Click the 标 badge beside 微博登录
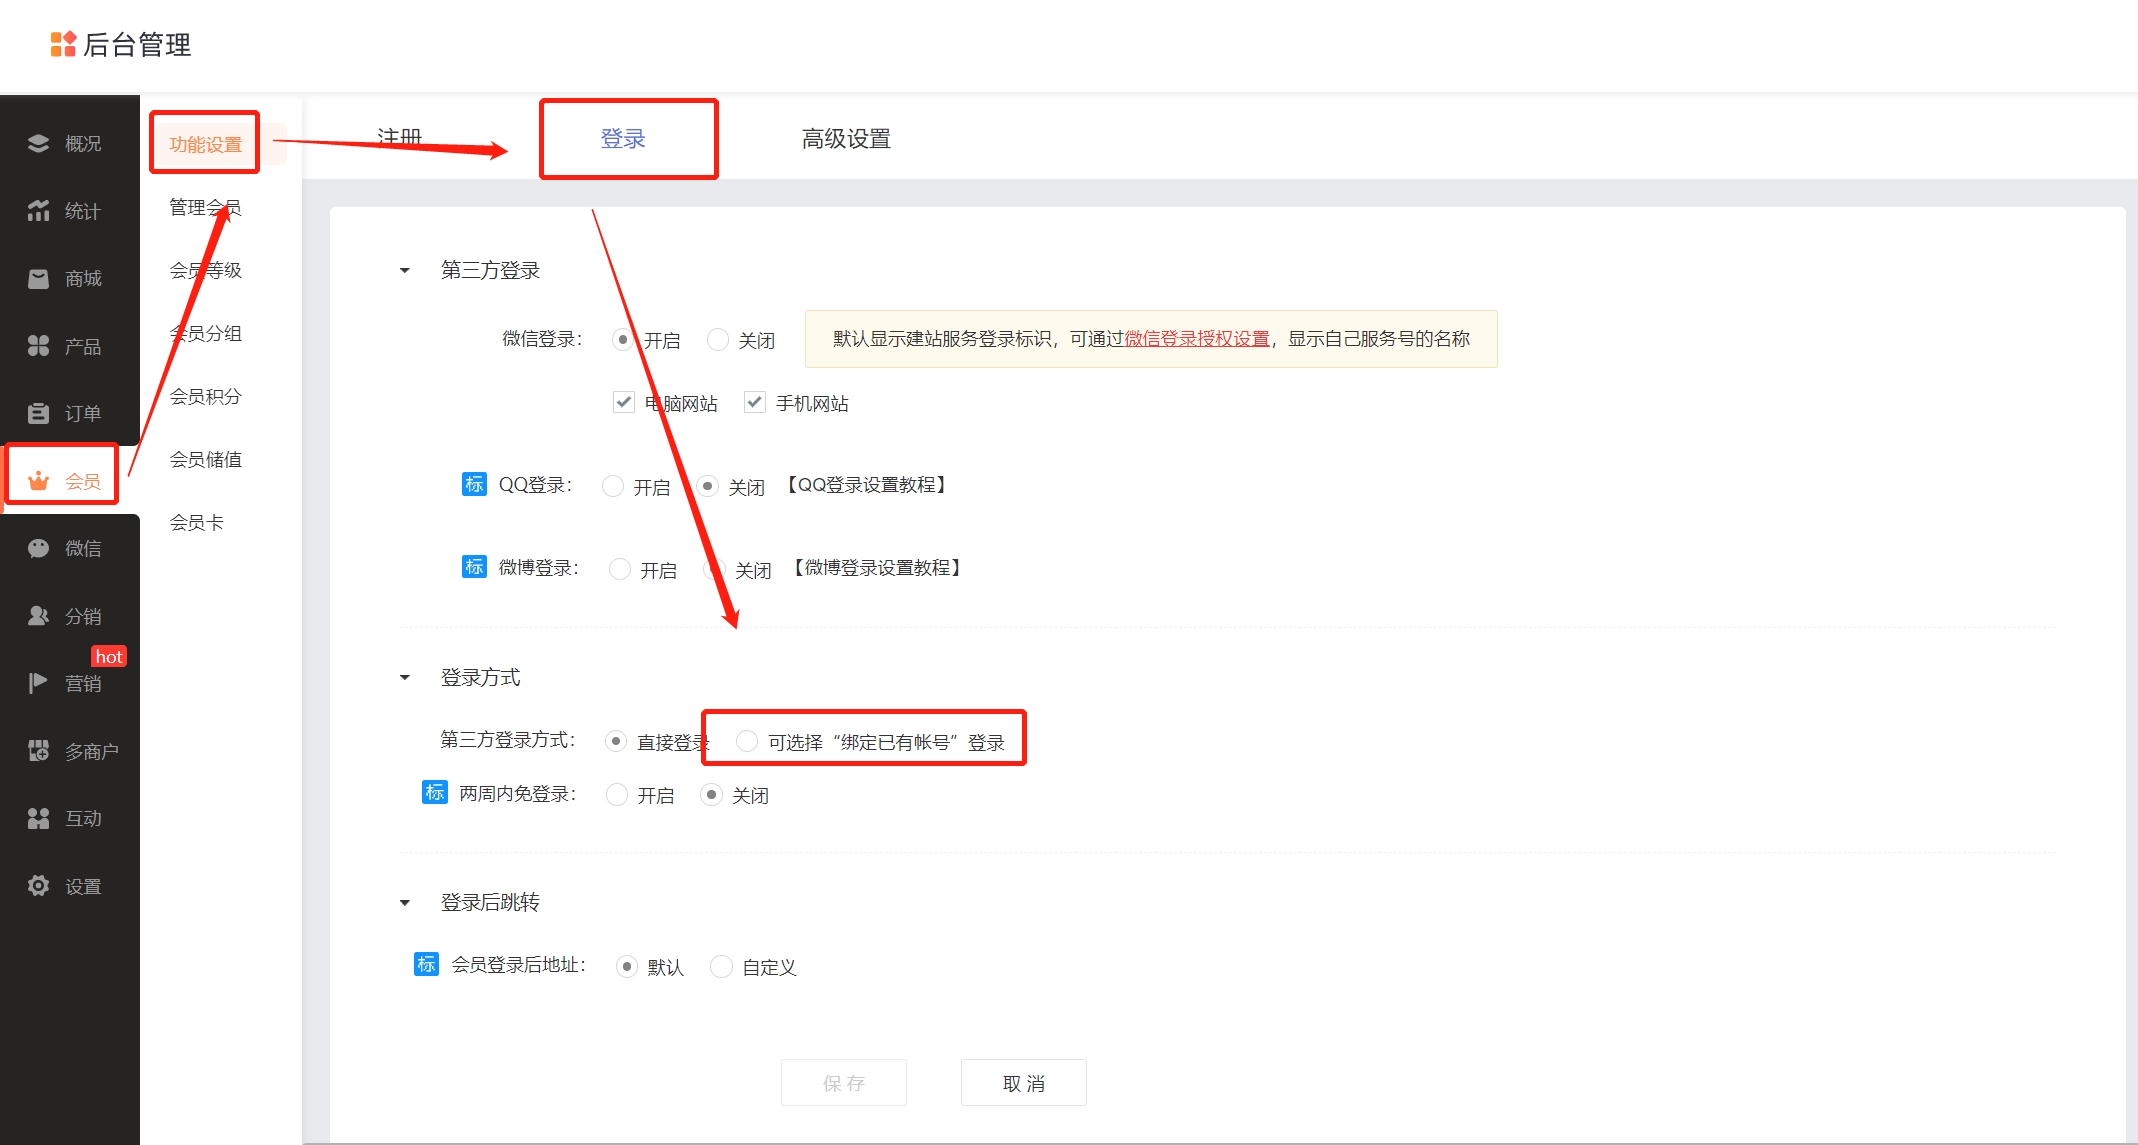The width and height of the screenshot is (2138, 1145). click(x=474, y=567)
